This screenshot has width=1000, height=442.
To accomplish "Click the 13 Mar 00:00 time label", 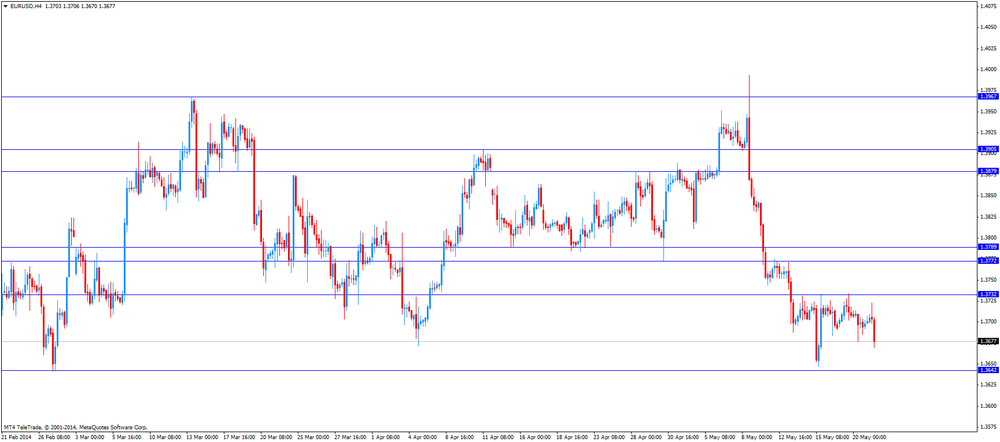I will [202, 438].
